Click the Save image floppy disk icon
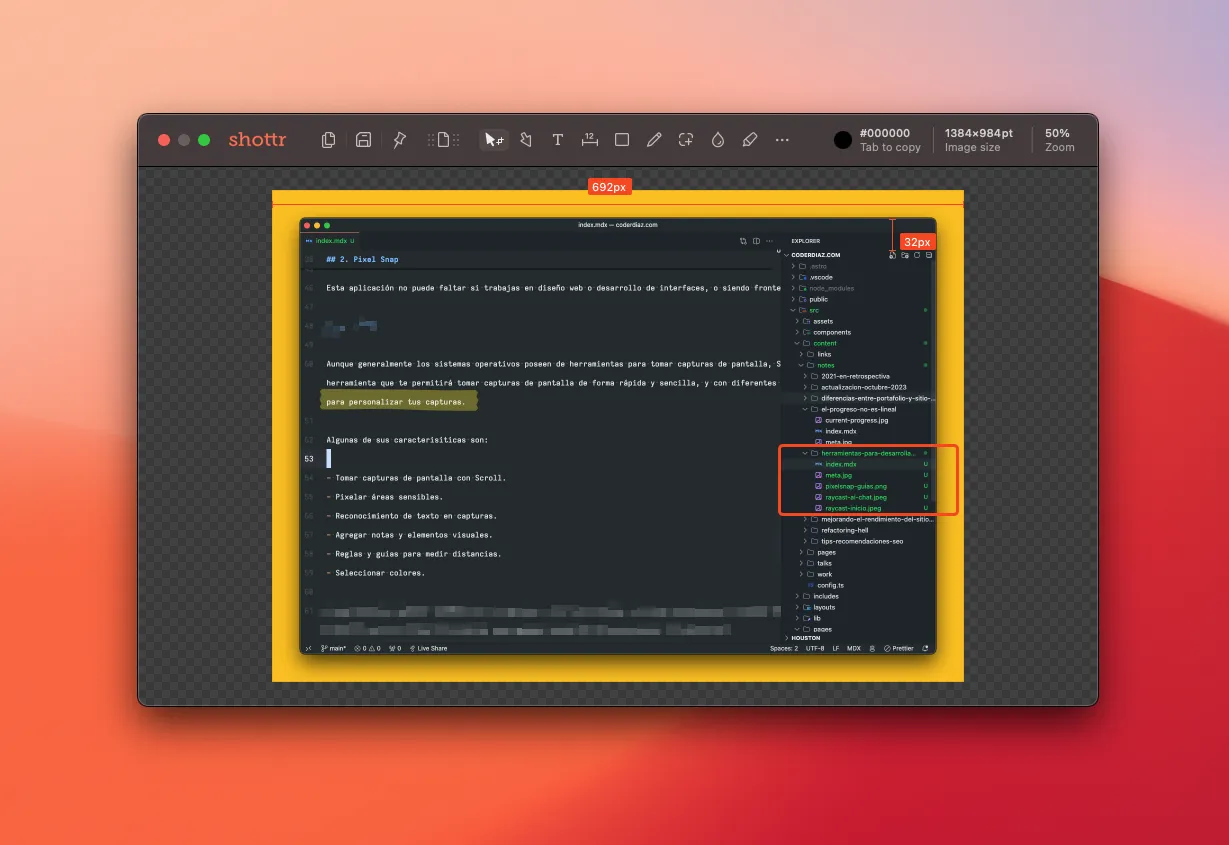 364,140
